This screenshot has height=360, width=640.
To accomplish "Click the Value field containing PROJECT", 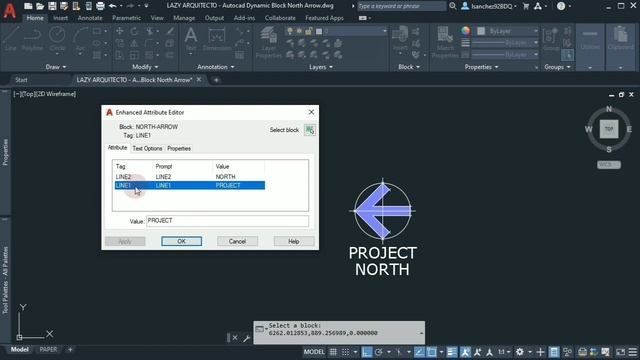I will 227,221.
